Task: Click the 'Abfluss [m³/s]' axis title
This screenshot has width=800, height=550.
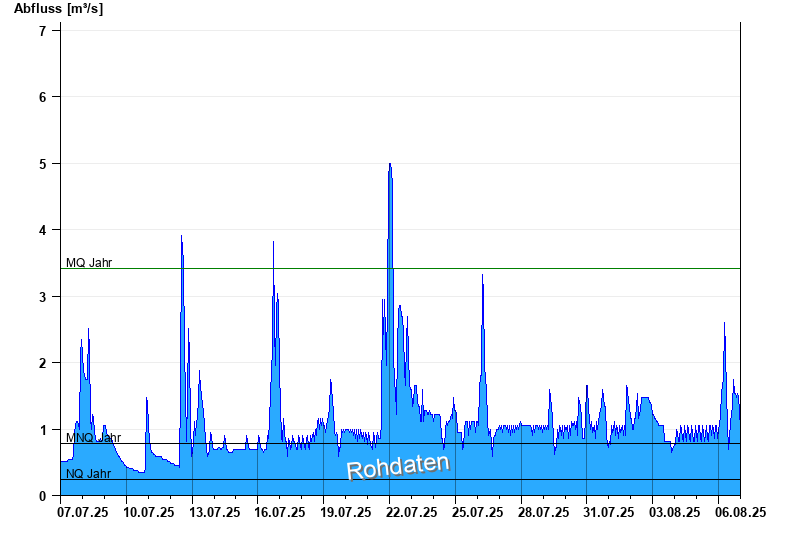Action: pyautogui.click(x=58, y=9)
